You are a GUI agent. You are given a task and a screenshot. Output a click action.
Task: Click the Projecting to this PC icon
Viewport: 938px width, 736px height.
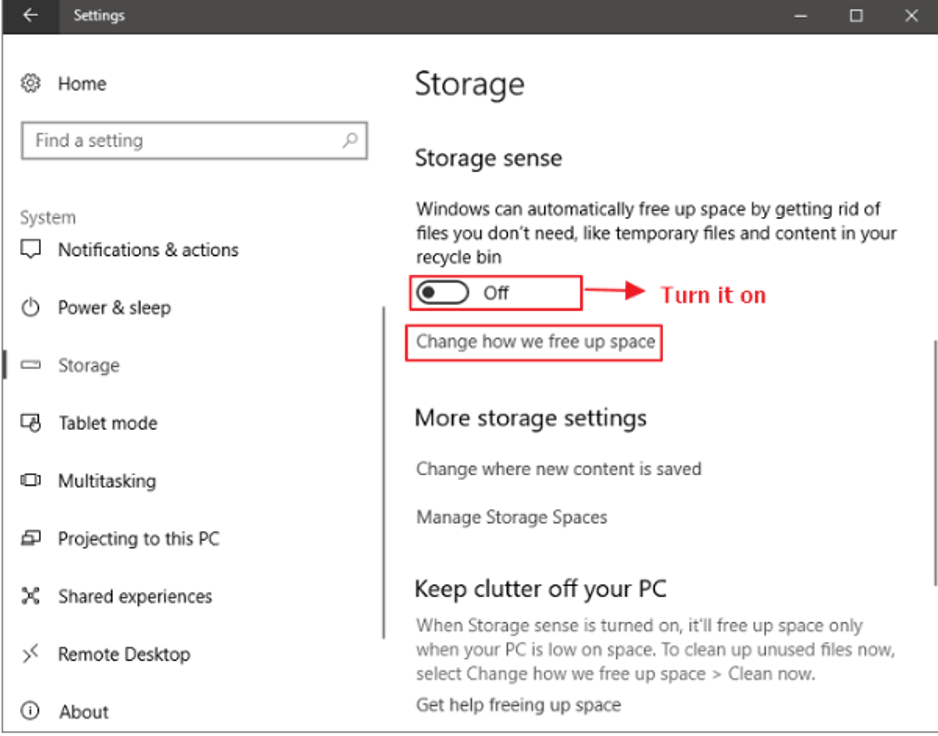coord(31,539)
